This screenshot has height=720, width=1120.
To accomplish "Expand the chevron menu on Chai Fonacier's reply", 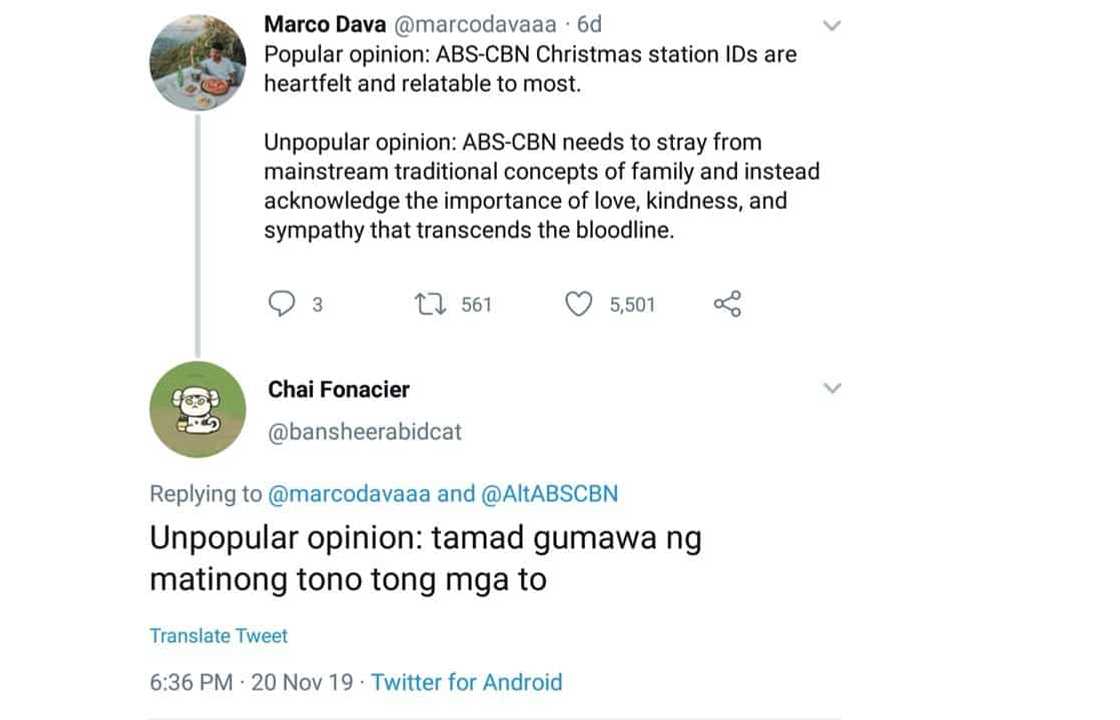I will pyautogui.click(x=831, y=388).
